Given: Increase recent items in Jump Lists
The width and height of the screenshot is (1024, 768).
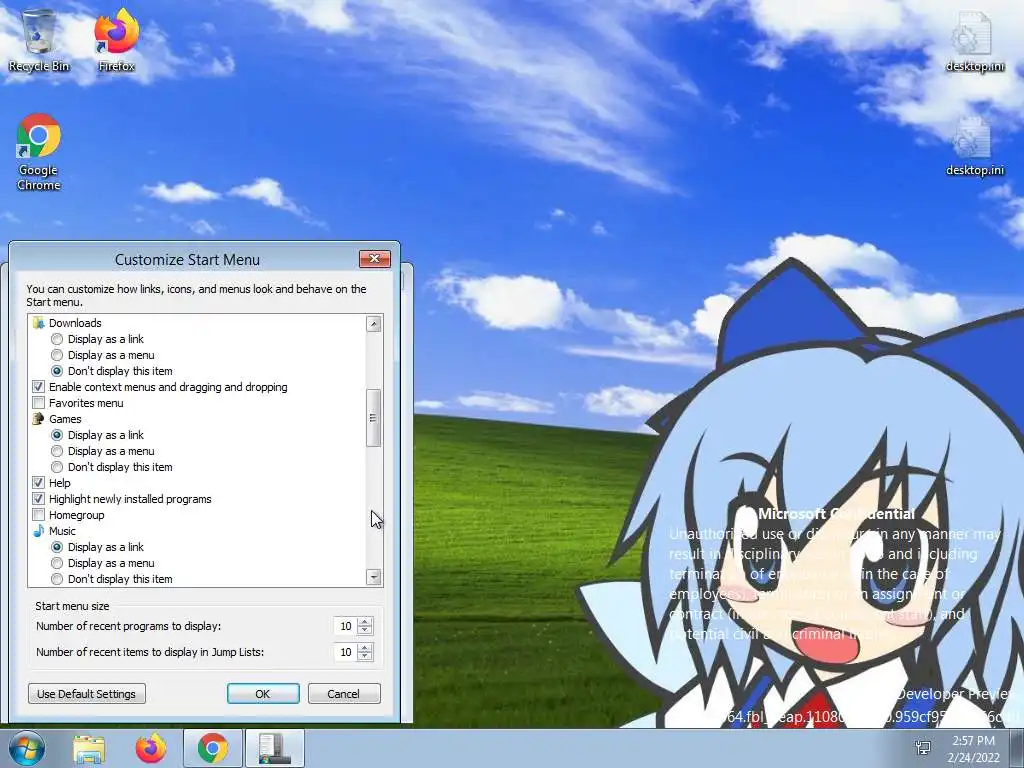Looking at the screenshot, I should 365,648.
